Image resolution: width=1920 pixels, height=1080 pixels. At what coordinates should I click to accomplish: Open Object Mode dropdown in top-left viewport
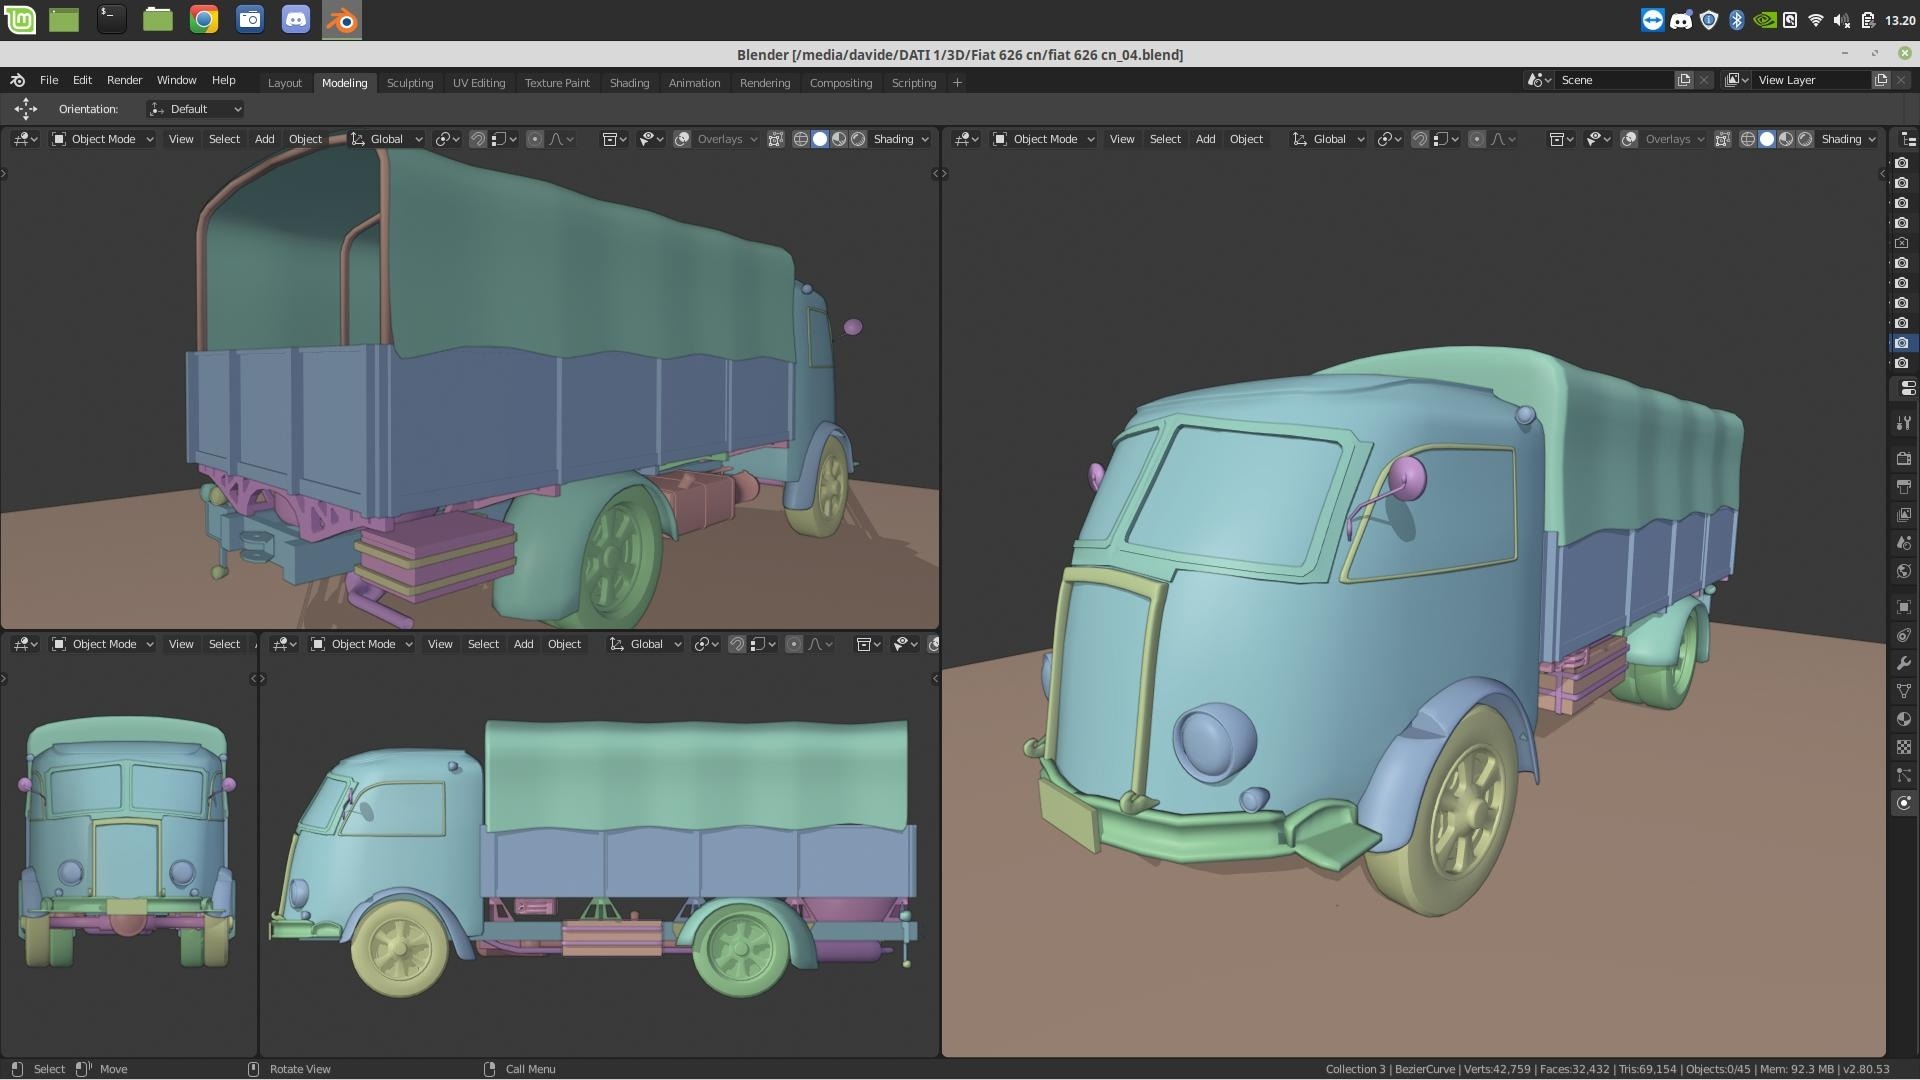pos(103,139)
